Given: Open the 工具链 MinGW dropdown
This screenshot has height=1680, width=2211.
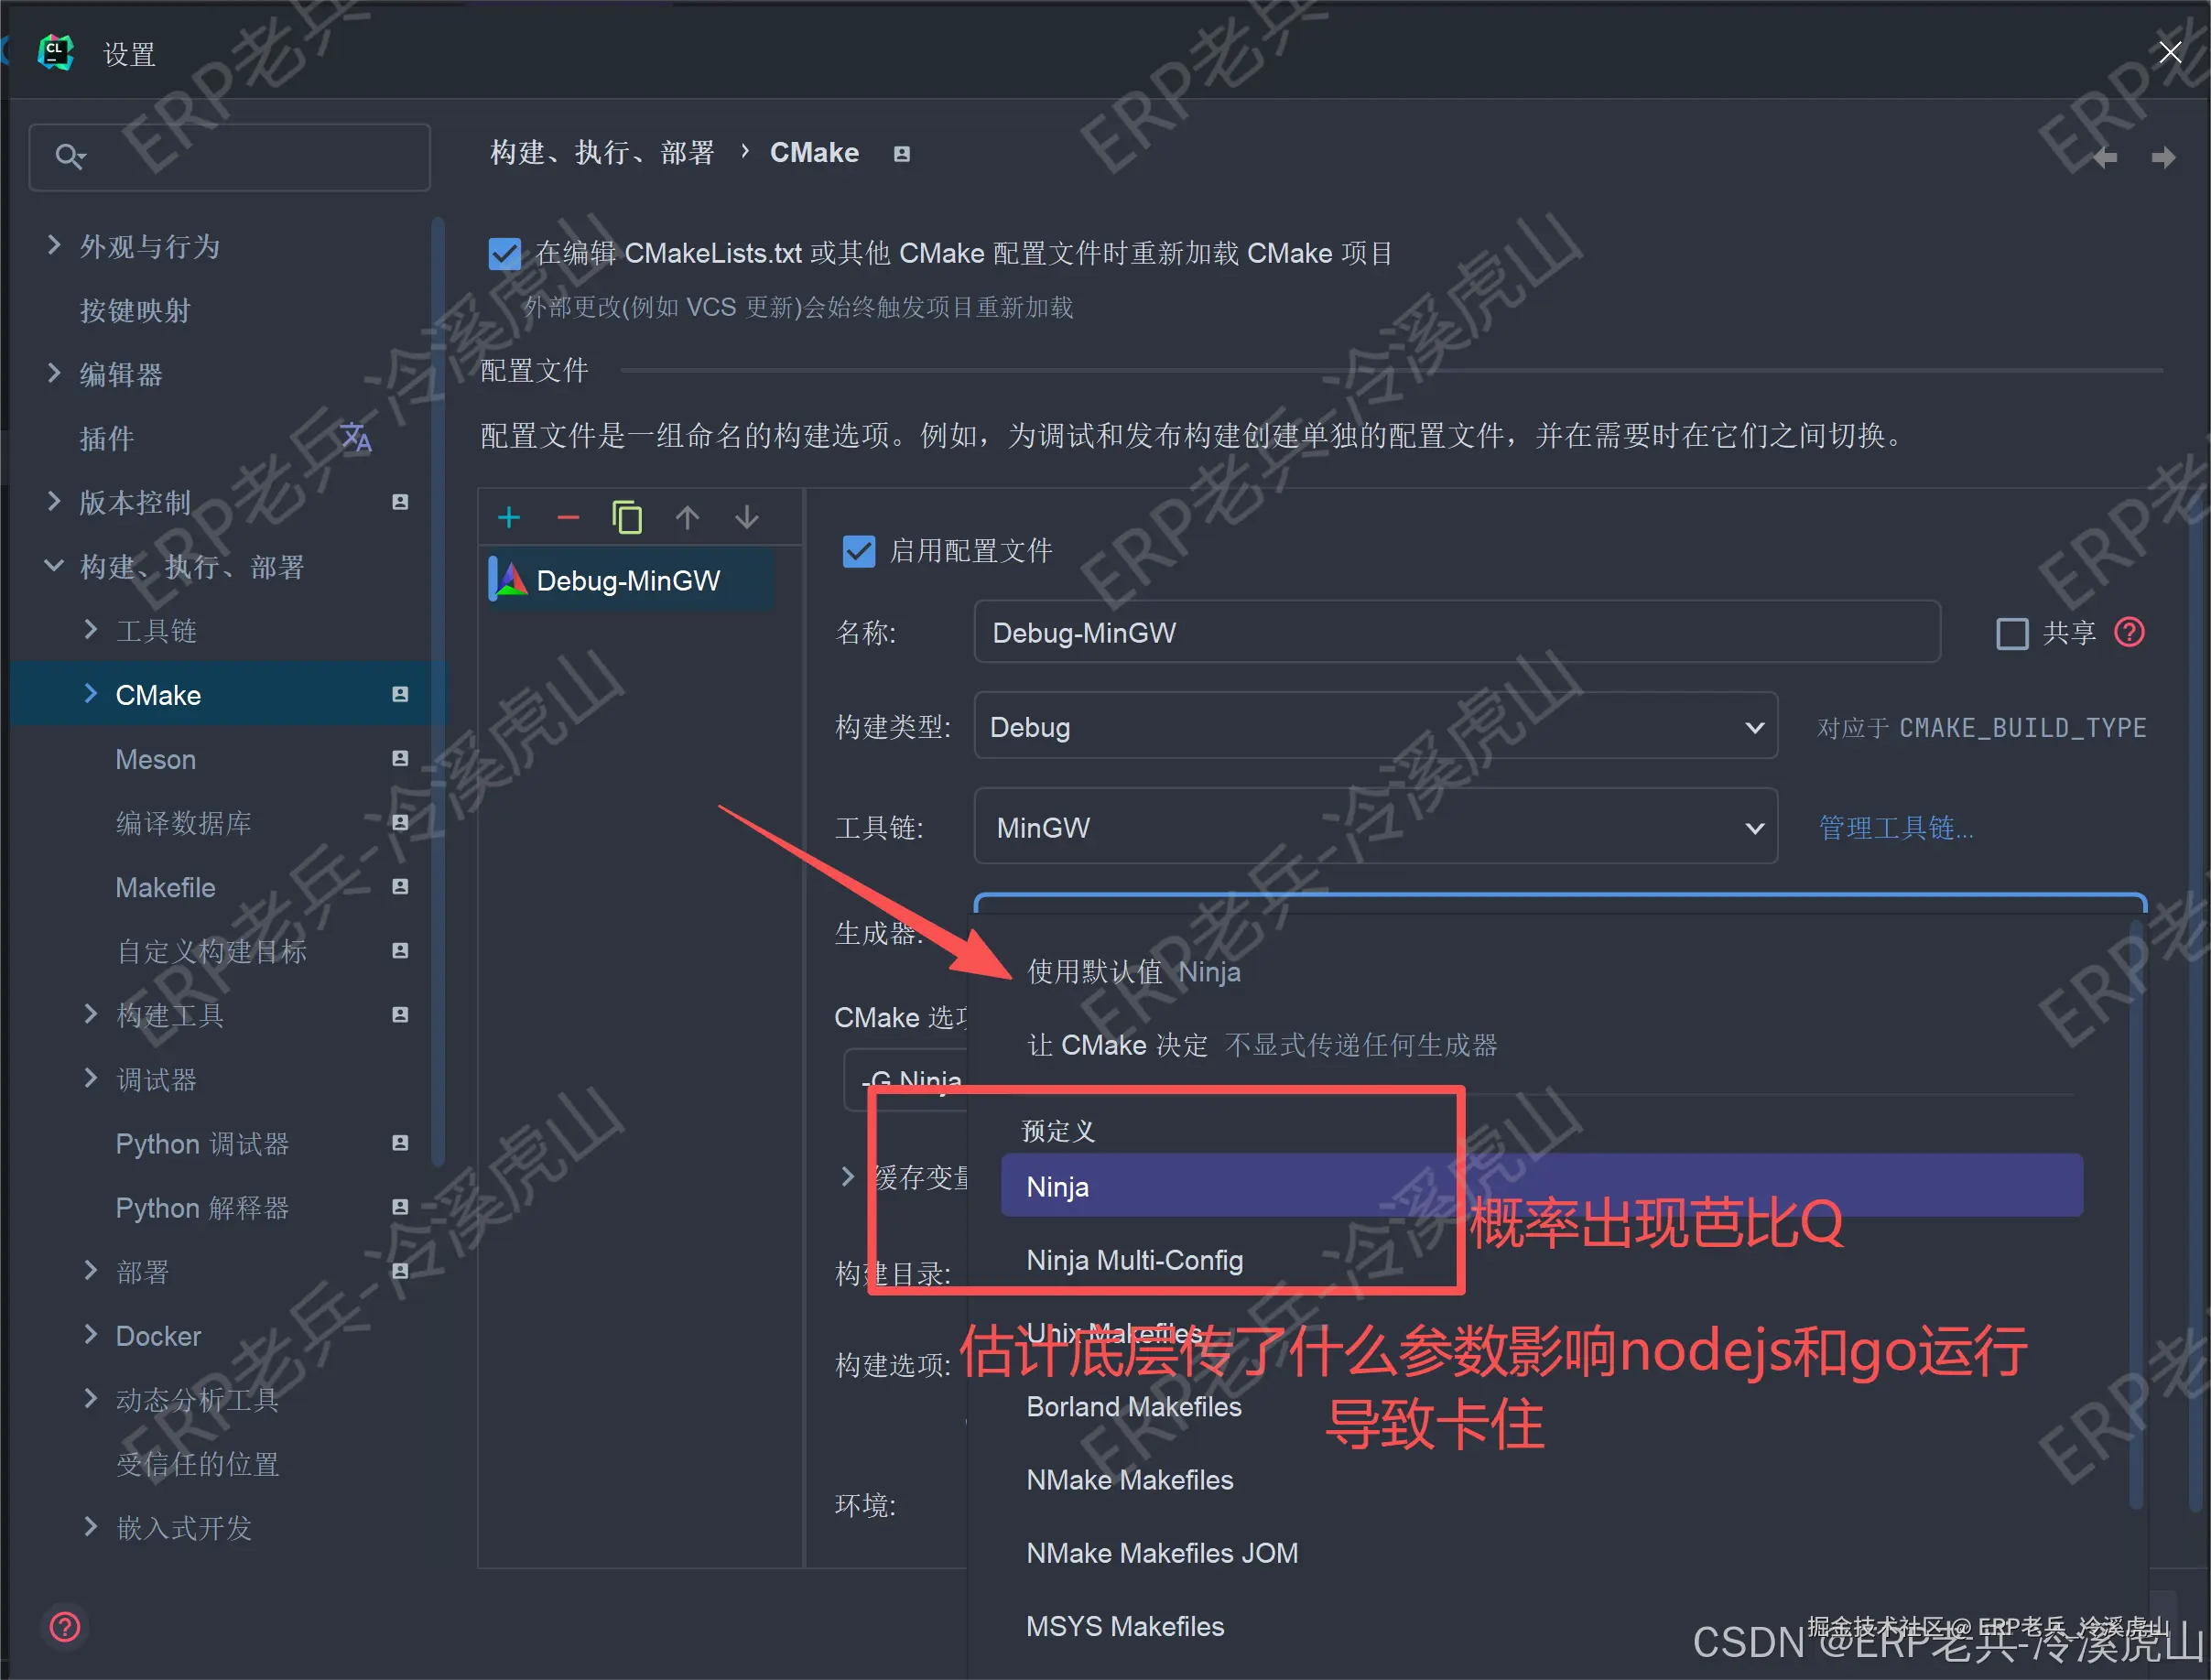Looking at the screenshot, I should point(1375,827).
